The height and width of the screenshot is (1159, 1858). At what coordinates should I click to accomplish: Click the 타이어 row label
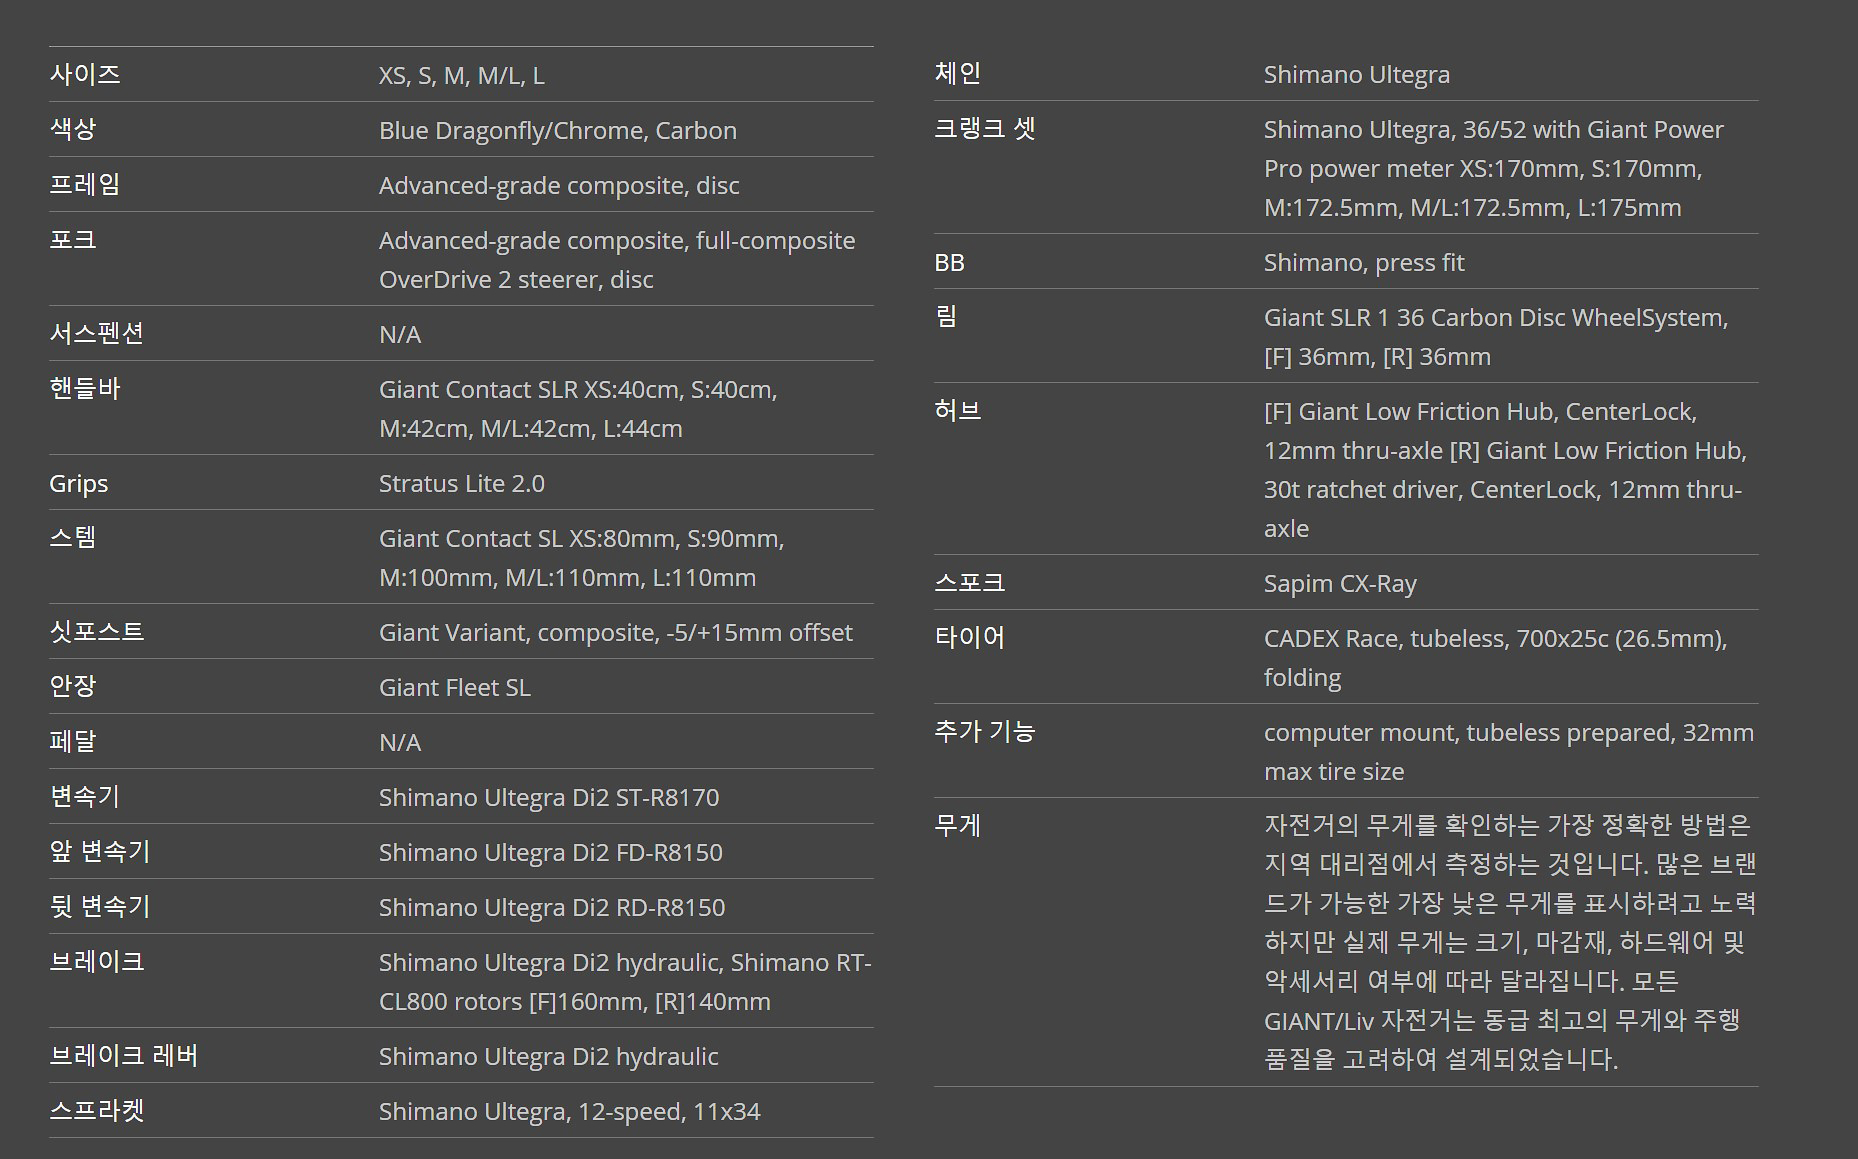pos(970,637)
